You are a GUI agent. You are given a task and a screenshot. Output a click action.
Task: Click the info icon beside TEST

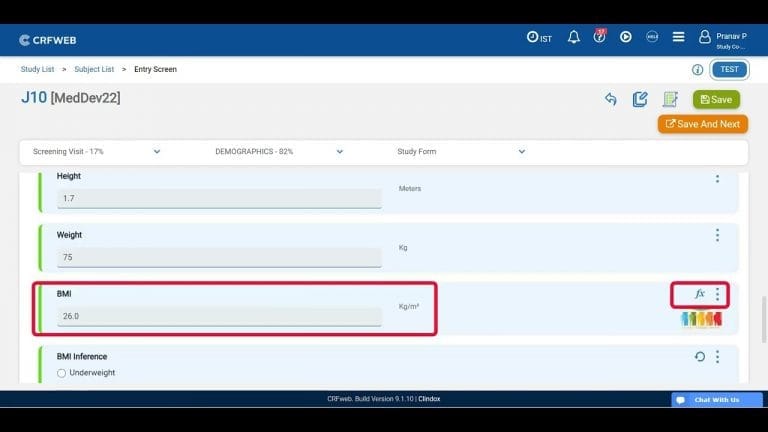(697, 70)
